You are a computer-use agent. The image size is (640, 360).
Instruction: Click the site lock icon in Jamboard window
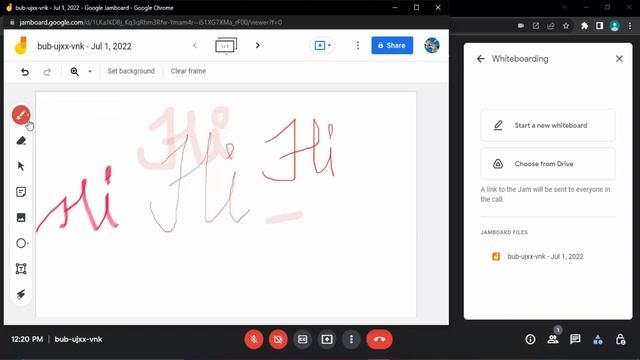click(12, 22)
